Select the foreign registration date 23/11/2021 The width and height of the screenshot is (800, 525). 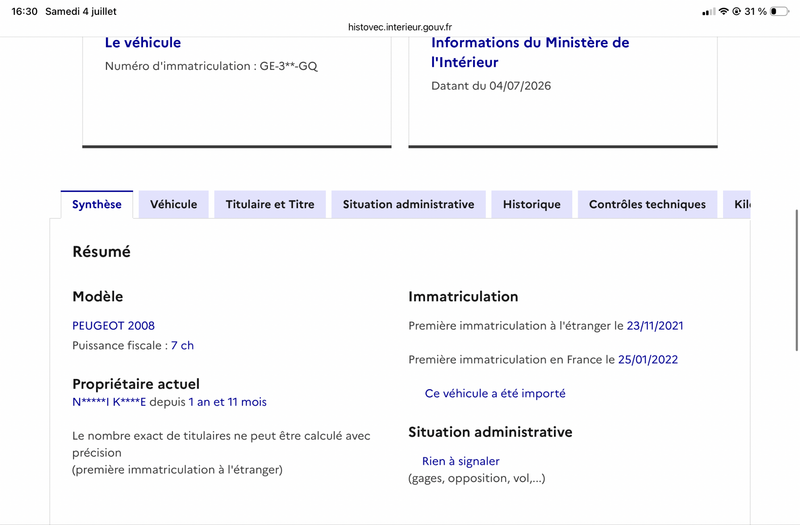(x=655, y=326)
